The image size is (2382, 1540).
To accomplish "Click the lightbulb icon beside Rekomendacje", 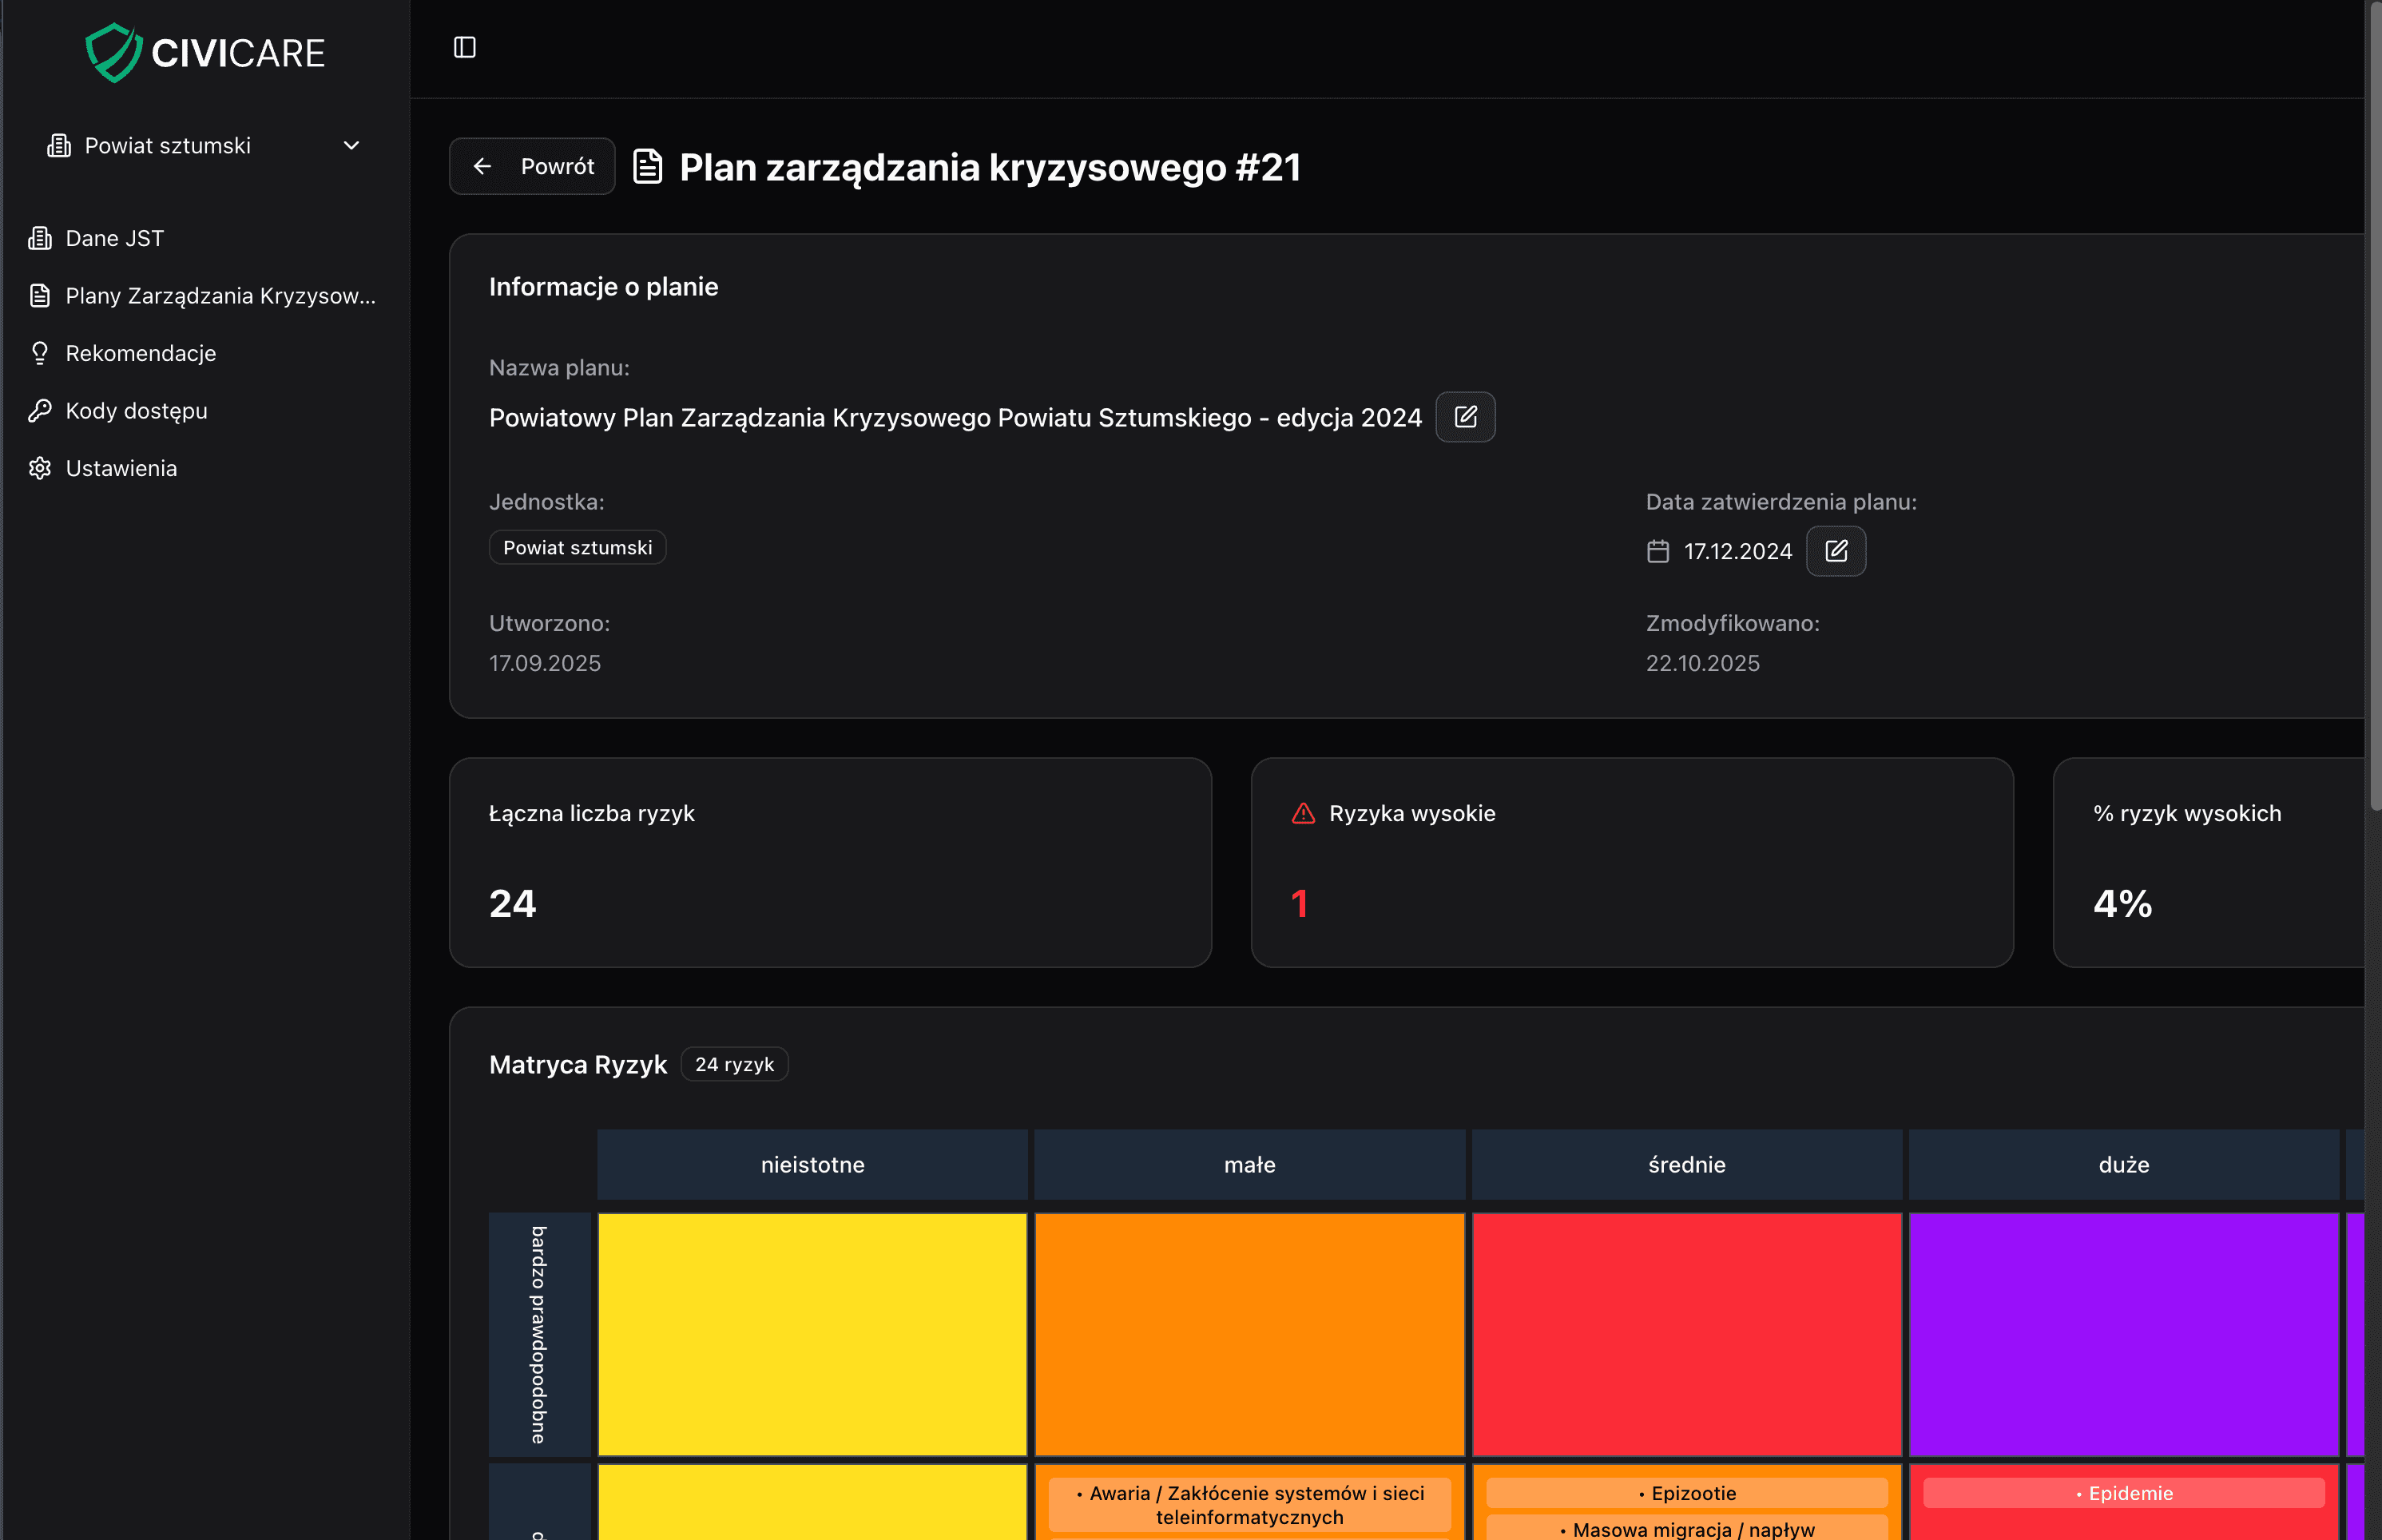I will (40, 353).
